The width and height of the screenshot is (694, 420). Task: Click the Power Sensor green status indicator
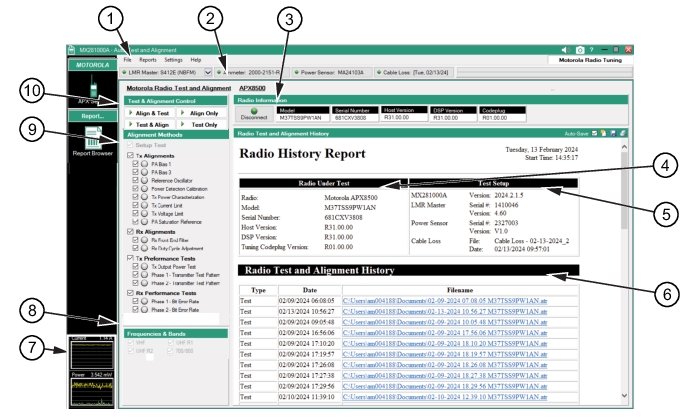tap(297, 72)
